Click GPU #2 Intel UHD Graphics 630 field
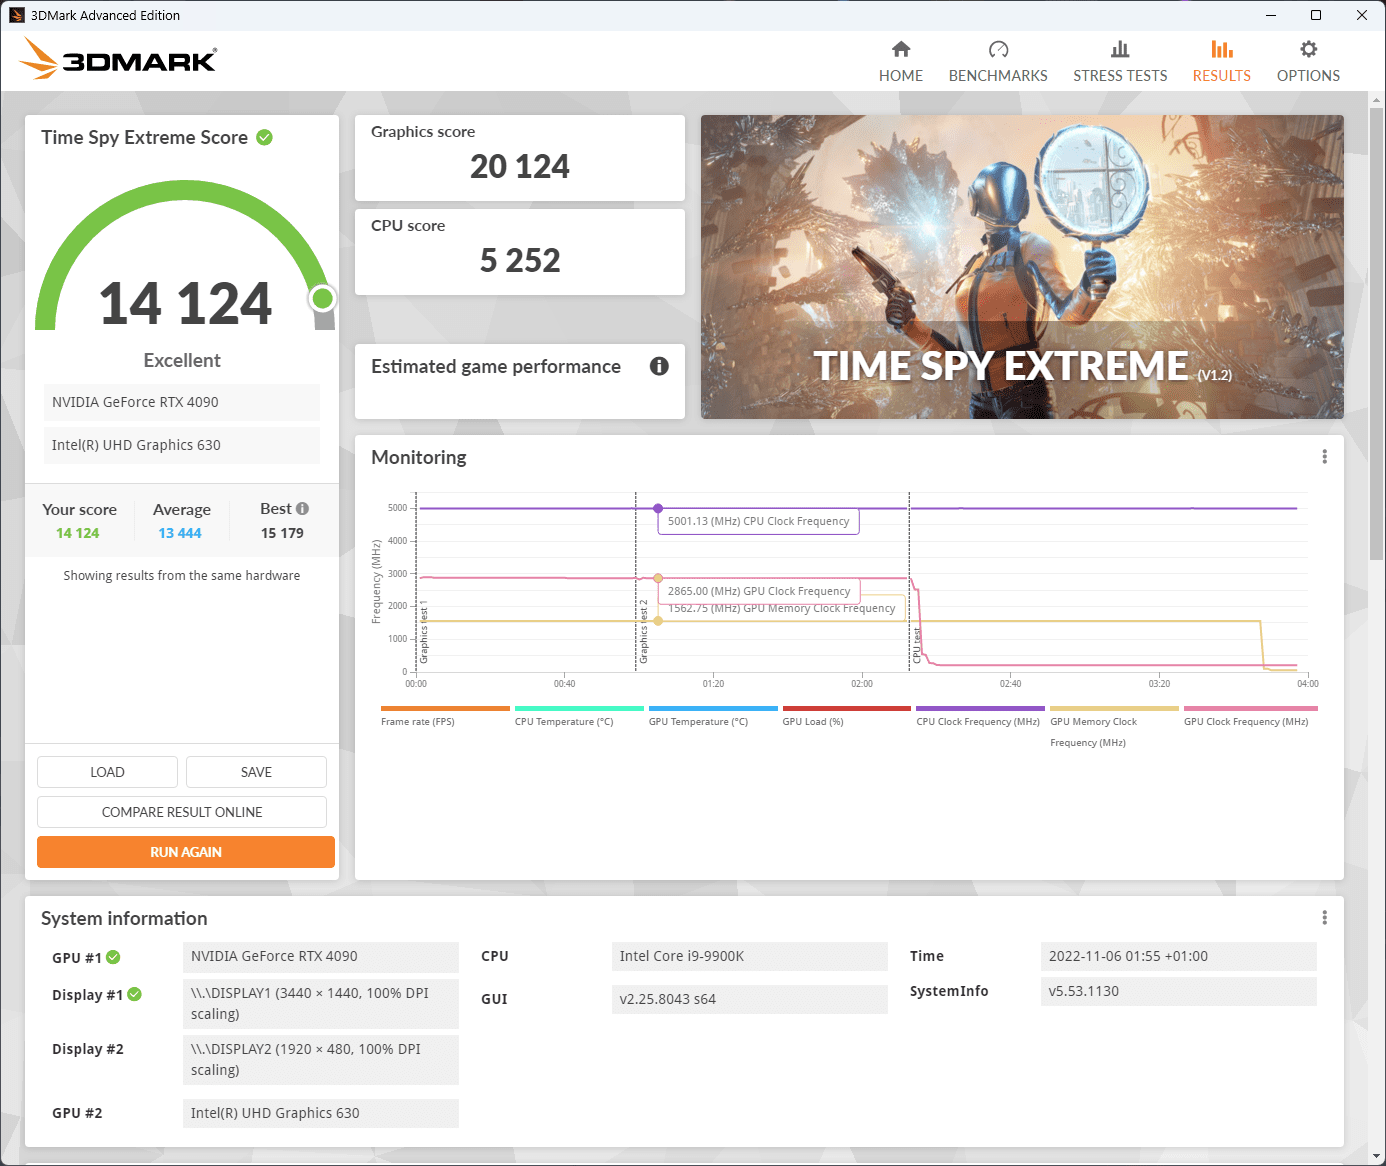 [x=321, y=1113]
